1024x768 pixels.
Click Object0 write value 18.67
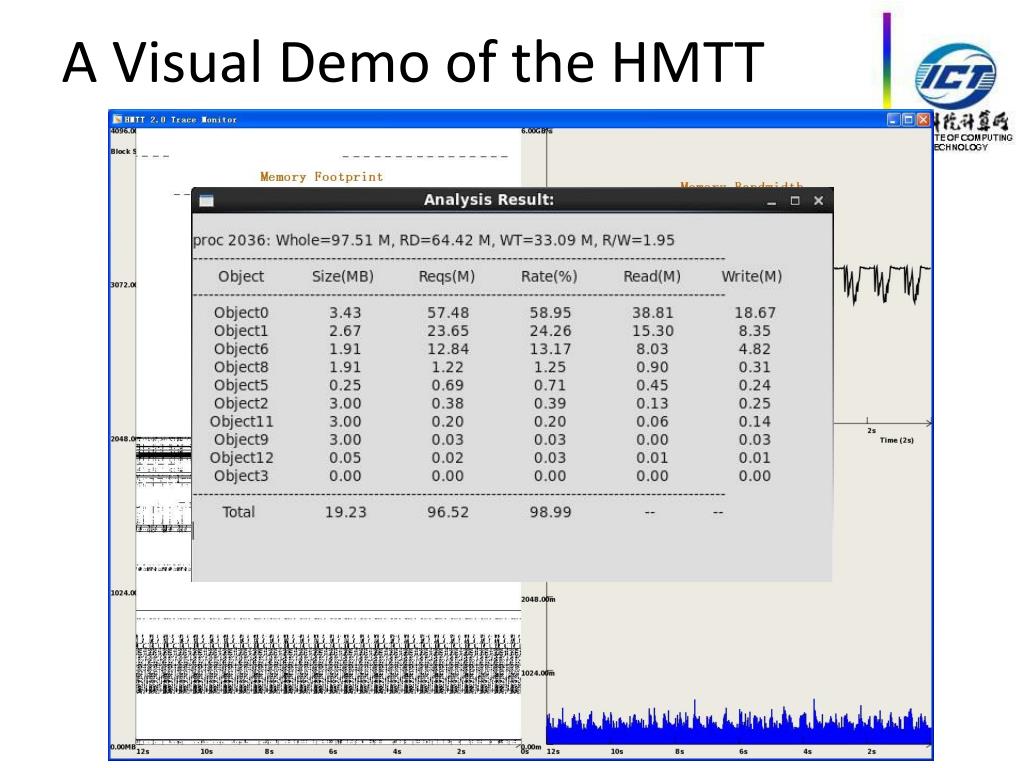tap(755, 313)
